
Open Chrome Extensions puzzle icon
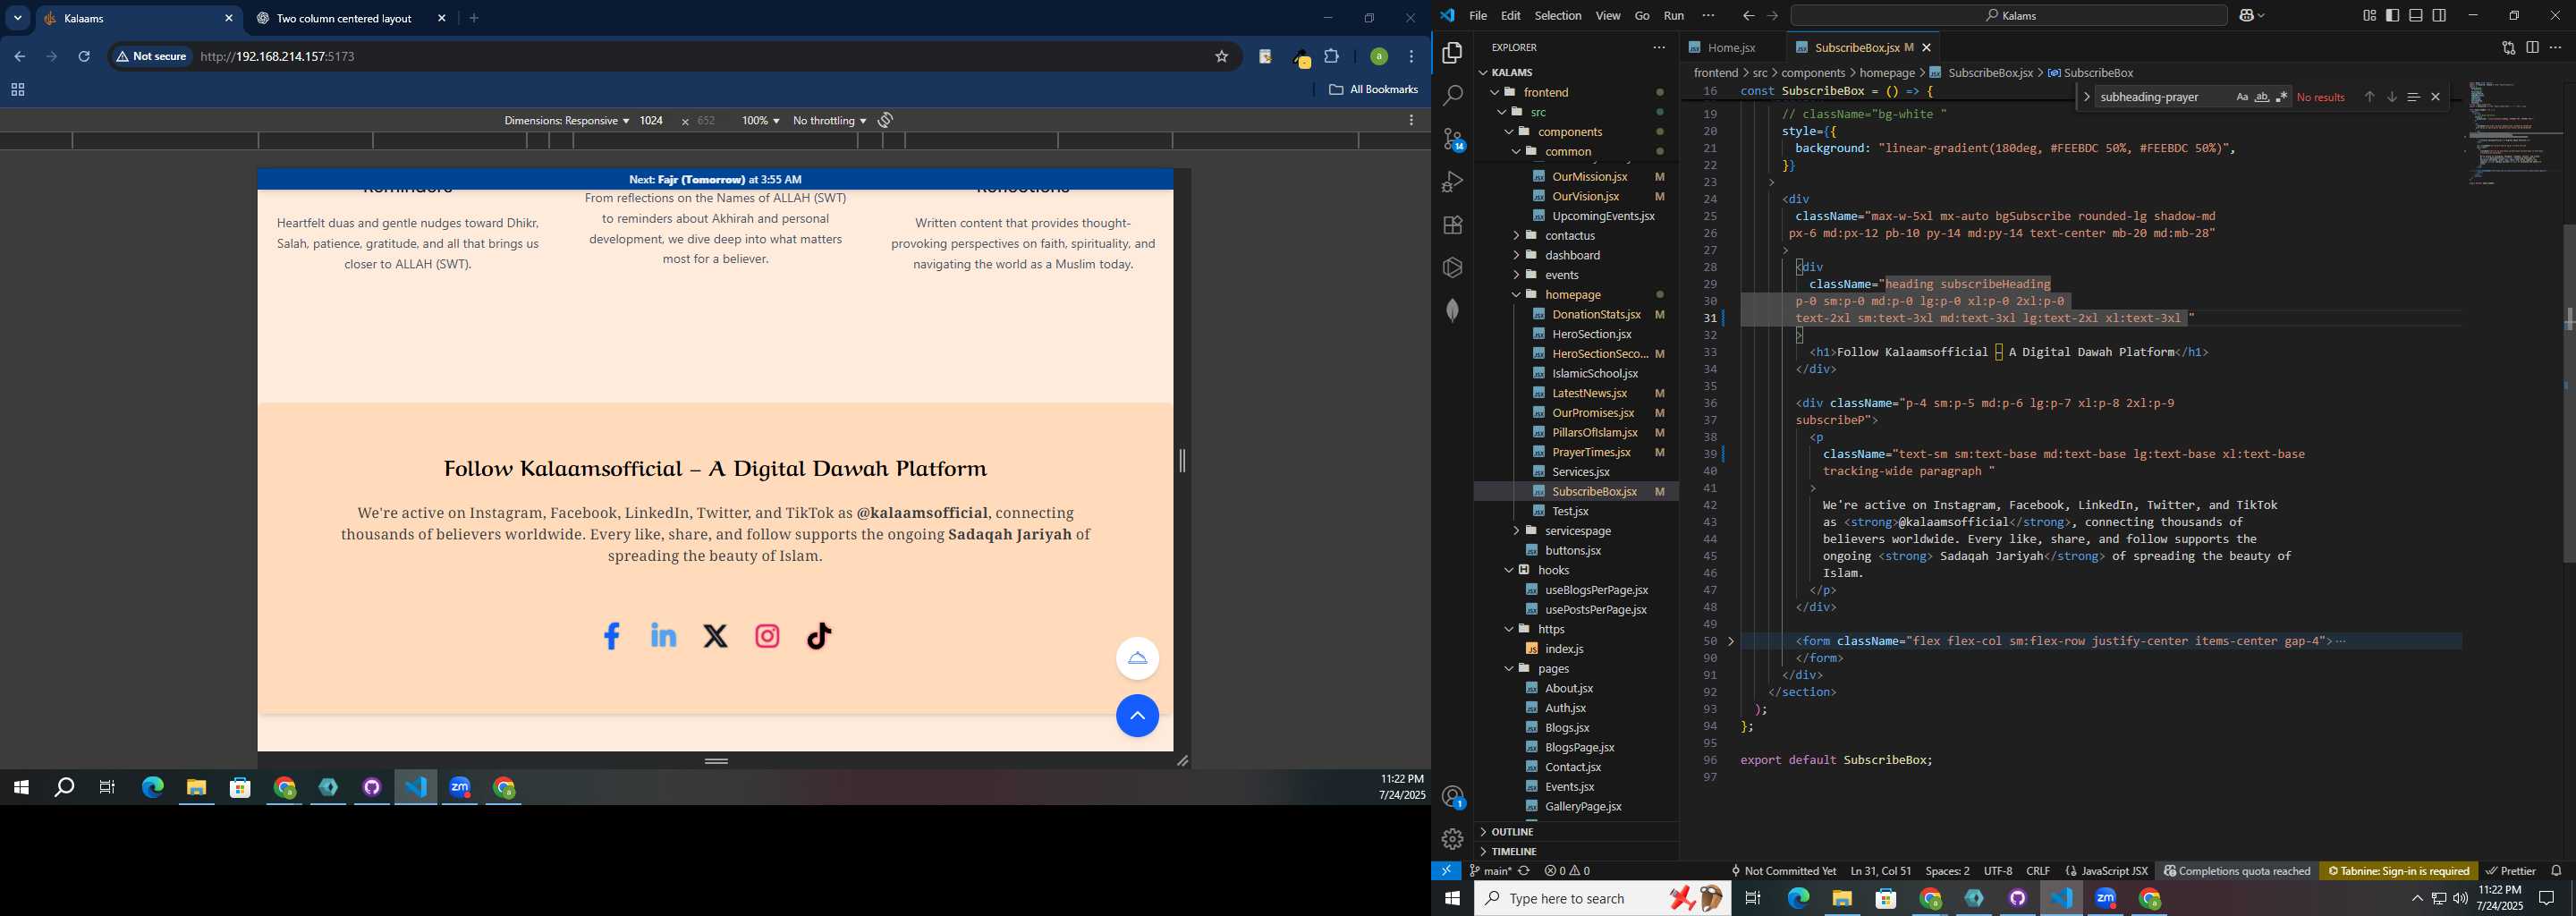1332,57
